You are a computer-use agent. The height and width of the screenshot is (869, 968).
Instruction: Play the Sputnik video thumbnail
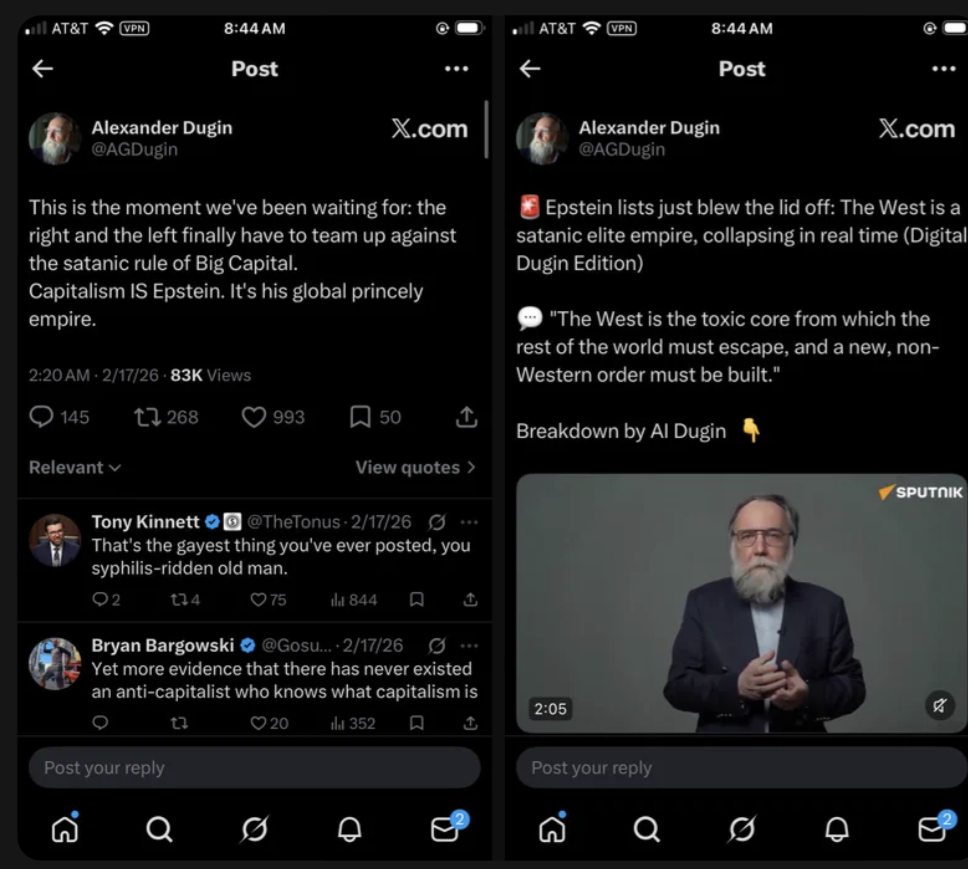tap(741, 603)
